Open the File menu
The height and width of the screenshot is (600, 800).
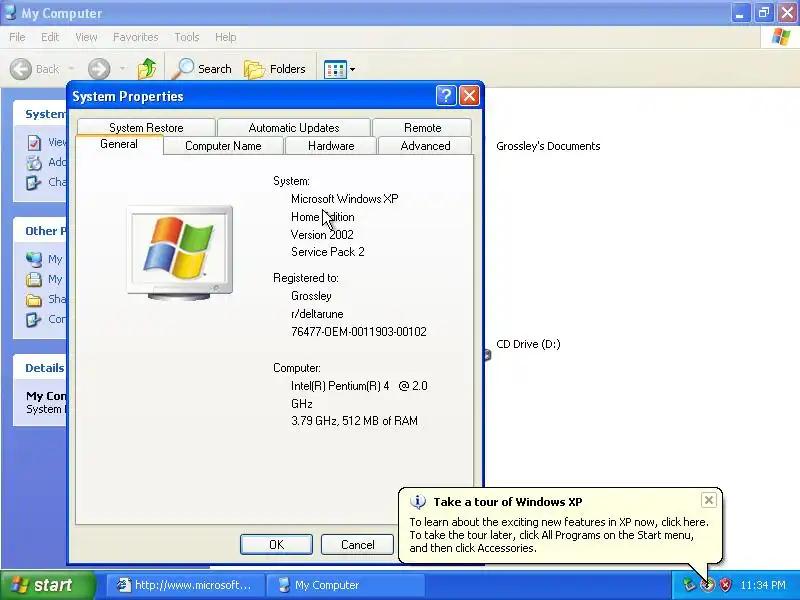[x=17, y=37]
